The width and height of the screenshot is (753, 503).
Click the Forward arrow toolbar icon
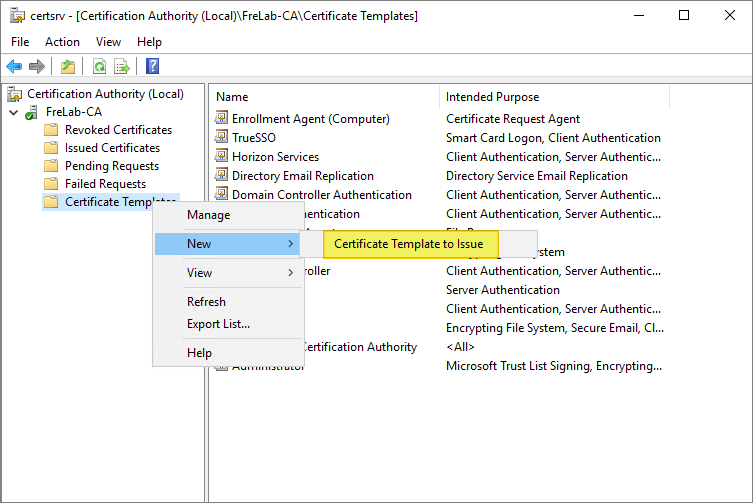[x=37, y=67]
